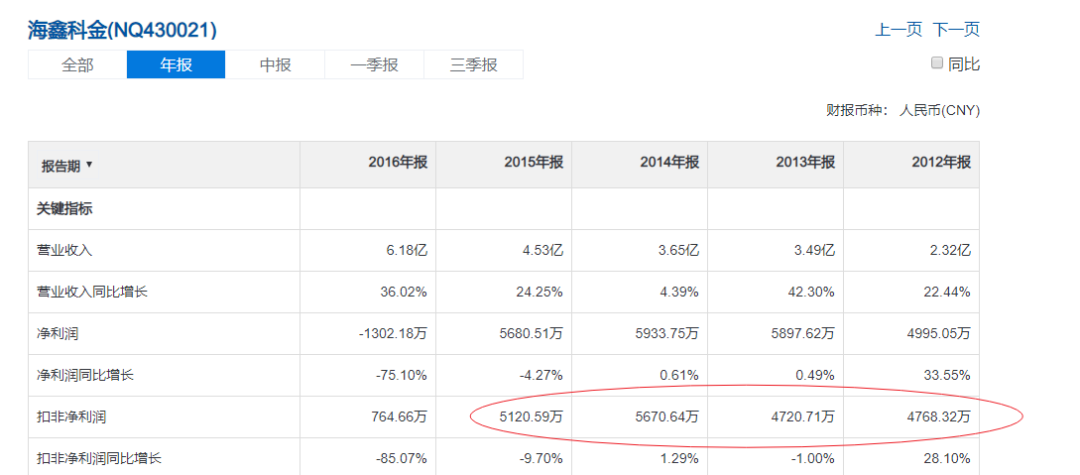
Task: Sort by the 报告期 dropdown arrow
Action: [89, 165]
